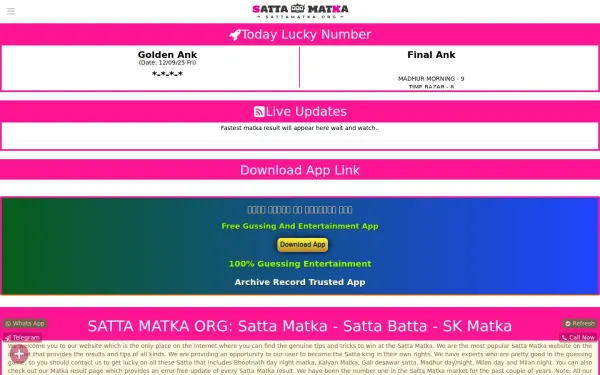Click the yellow Download App button
Image resolution: width=600 pixels, height=375 pixels.
[x=302, y=245]
